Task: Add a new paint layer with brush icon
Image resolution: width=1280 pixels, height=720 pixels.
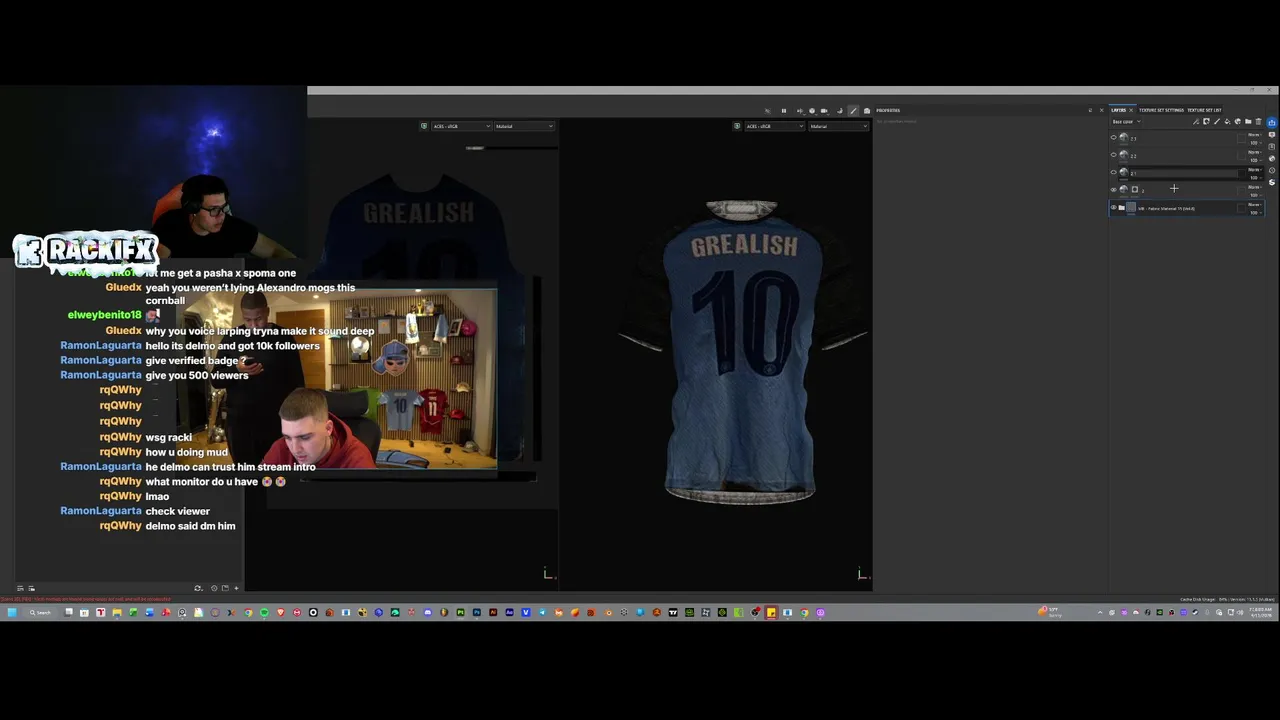Action: [1217, 122]
